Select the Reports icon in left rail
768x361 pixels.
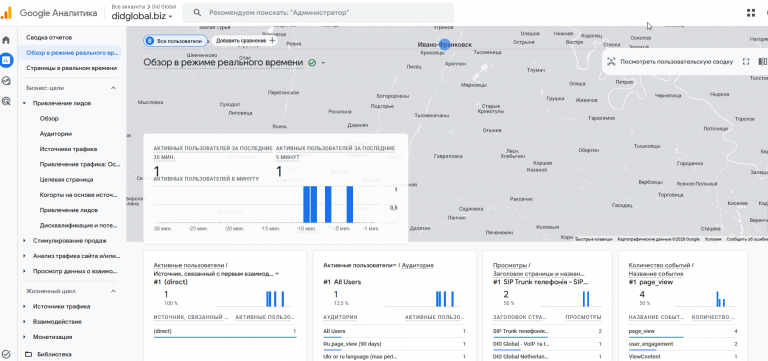click(6, 60)
